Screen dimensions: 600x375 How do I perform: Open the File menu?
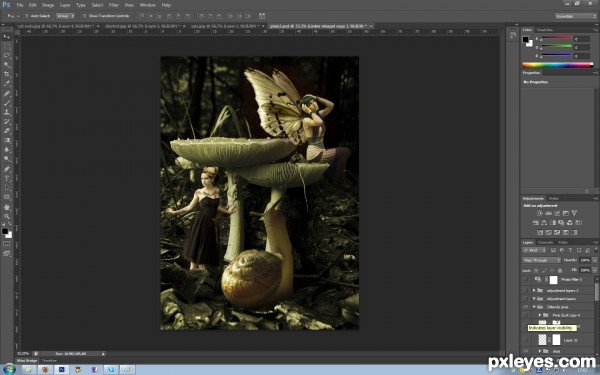(x=20, y=5)
